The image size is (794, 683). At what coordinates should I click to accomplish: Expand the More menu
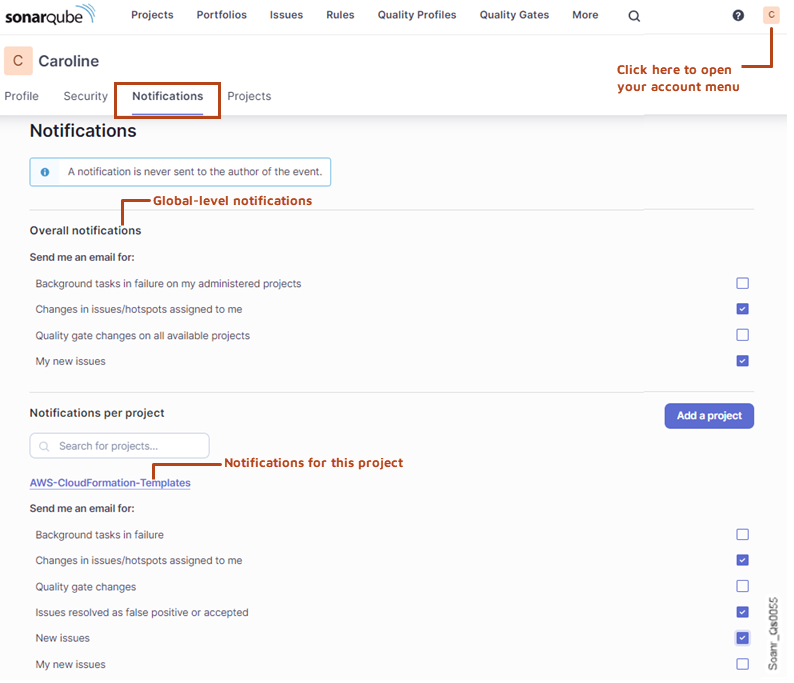click(585, 15)
